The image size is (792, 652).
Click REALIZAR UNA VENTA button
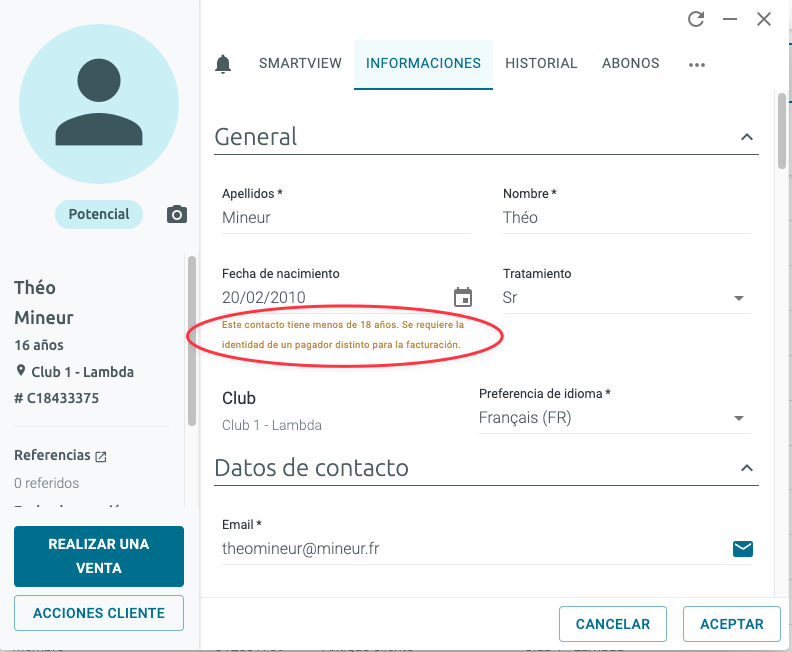pos(99,556)
